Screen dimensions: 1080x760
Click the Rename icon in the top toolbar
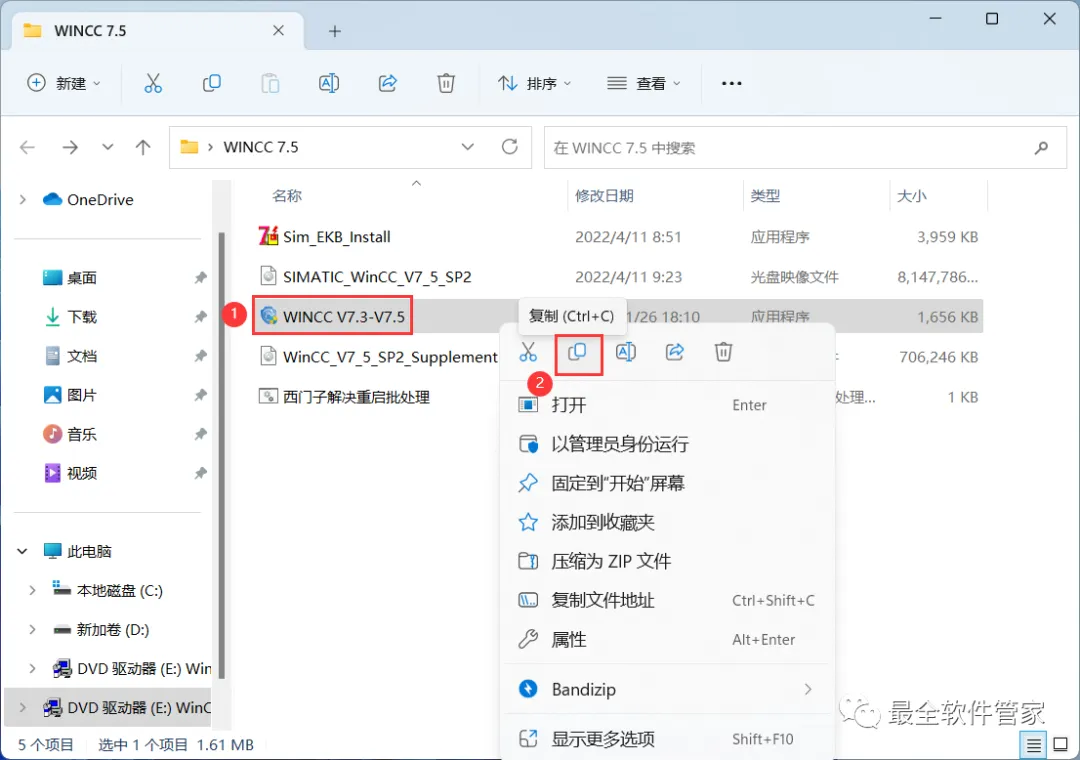329,83
